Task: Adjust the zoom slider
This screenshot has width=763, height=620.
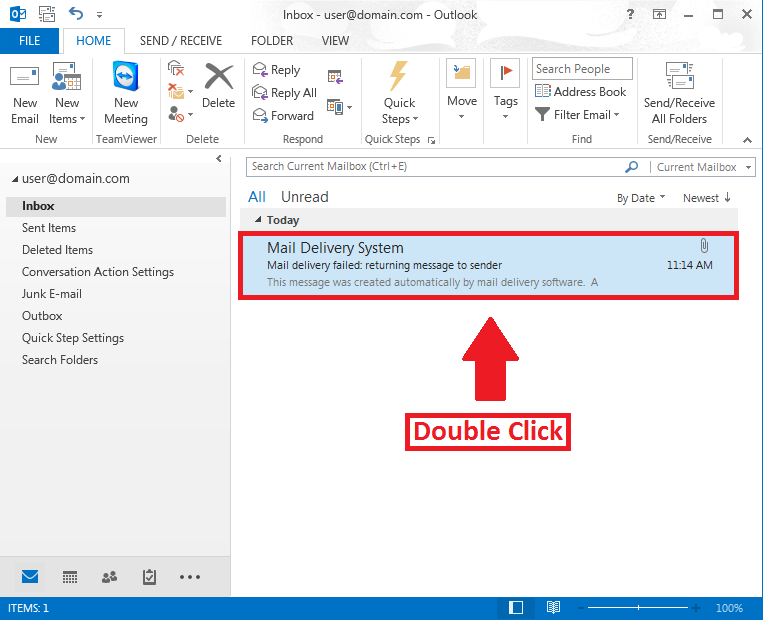Action: pyautogui.click(x=638, y=608)
